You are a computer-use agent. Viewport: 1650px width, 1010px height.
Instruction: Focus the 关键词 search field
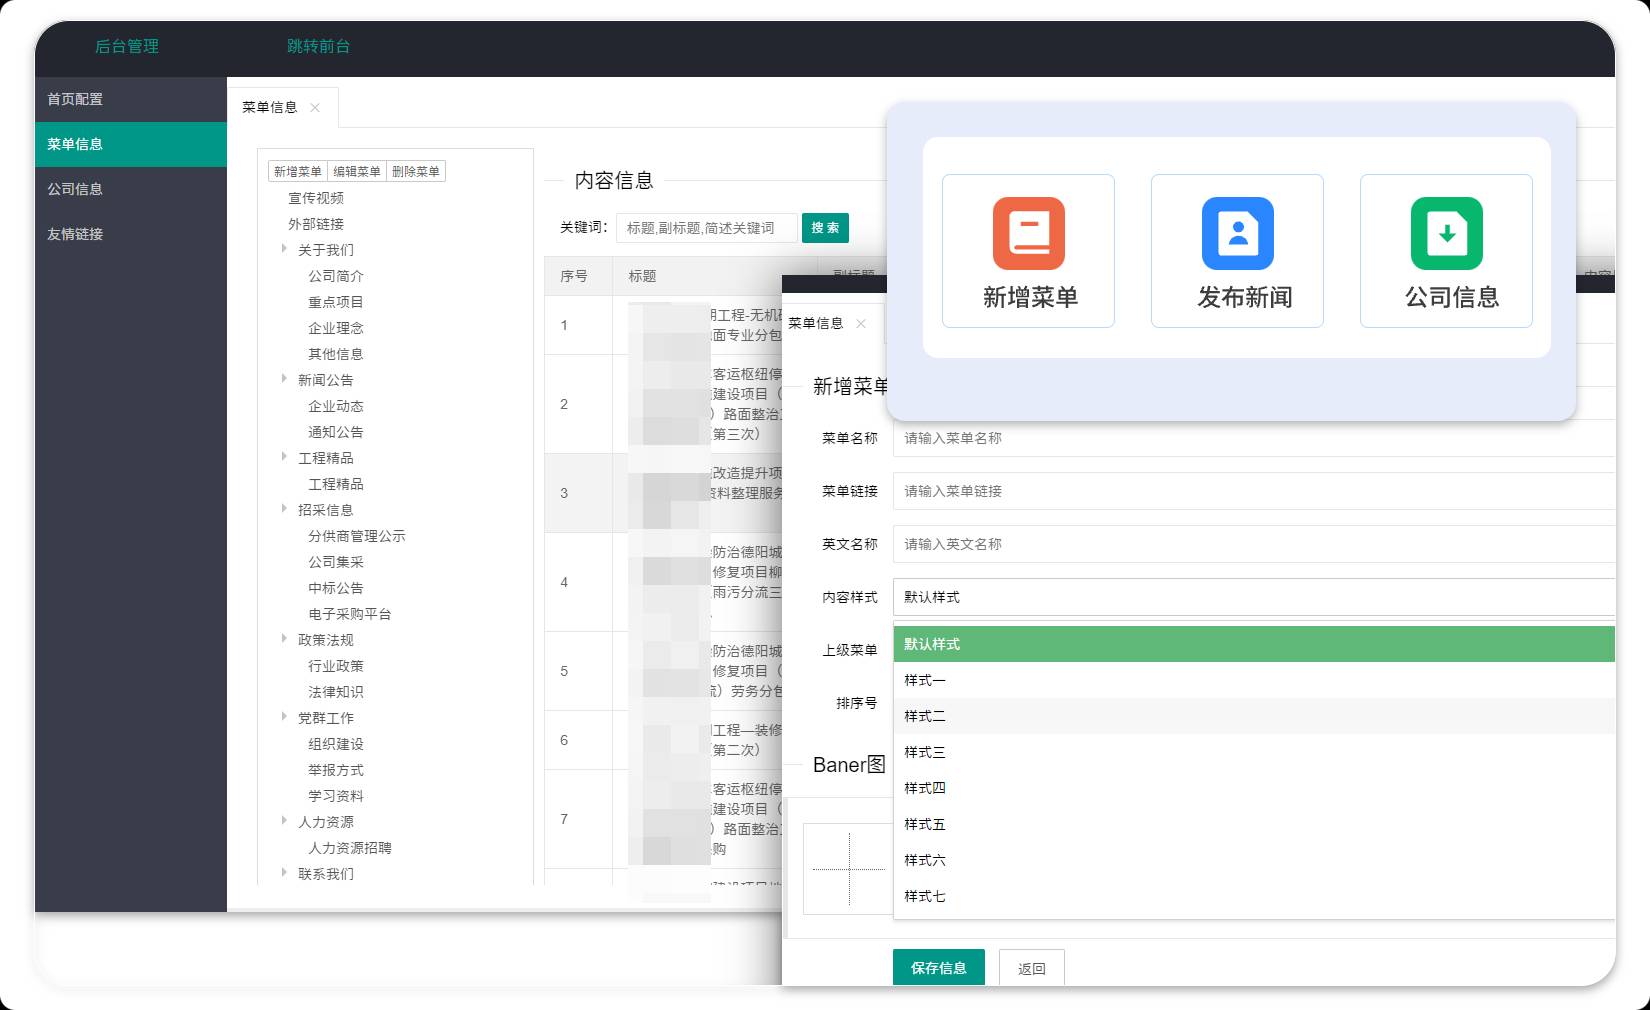(x=707, y=228)
